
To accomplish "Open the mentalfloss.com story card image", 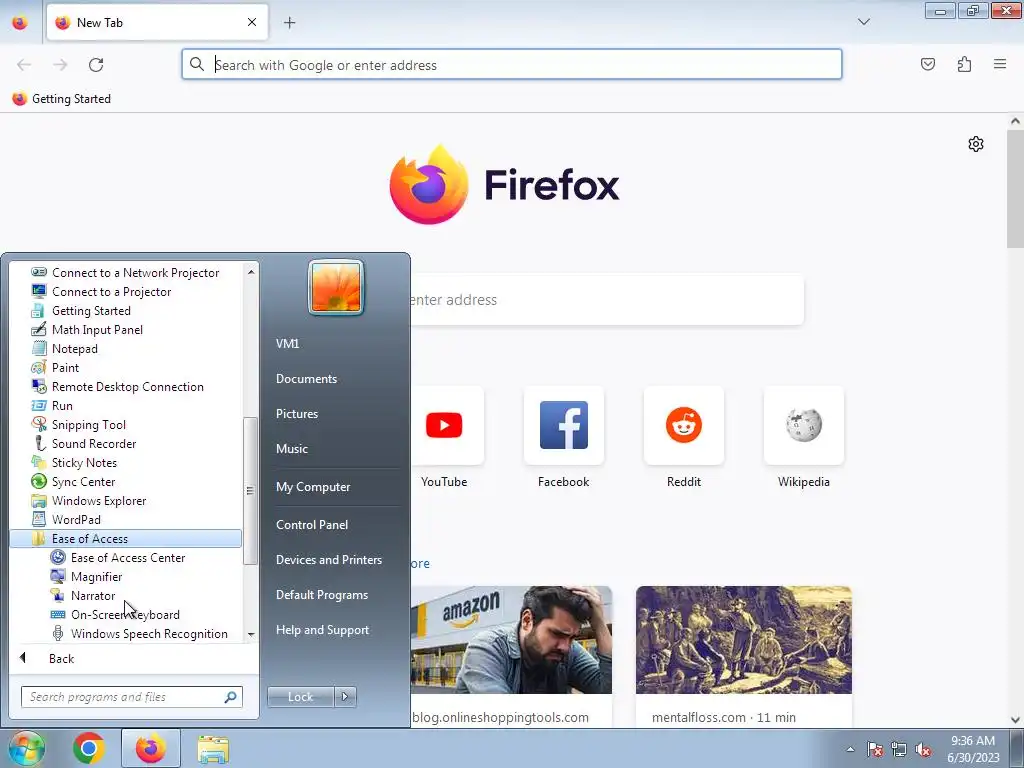I will [744, 640].
